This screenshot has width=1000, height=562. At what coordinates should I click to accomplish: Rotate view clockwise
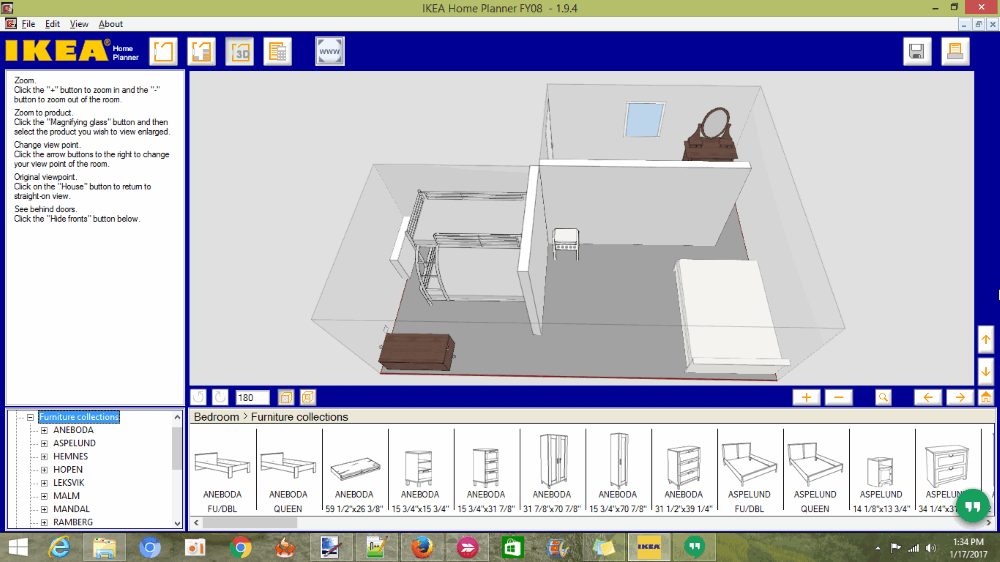(x=220, y=397)
